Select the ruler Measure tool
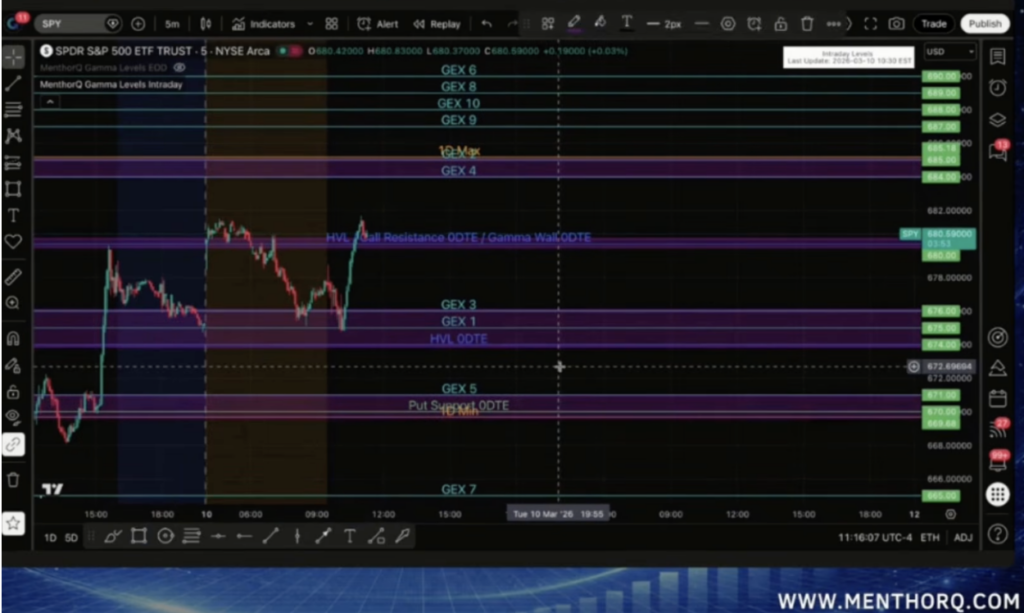The height and width of the screenshot is (613, 1024). (14, 277)
